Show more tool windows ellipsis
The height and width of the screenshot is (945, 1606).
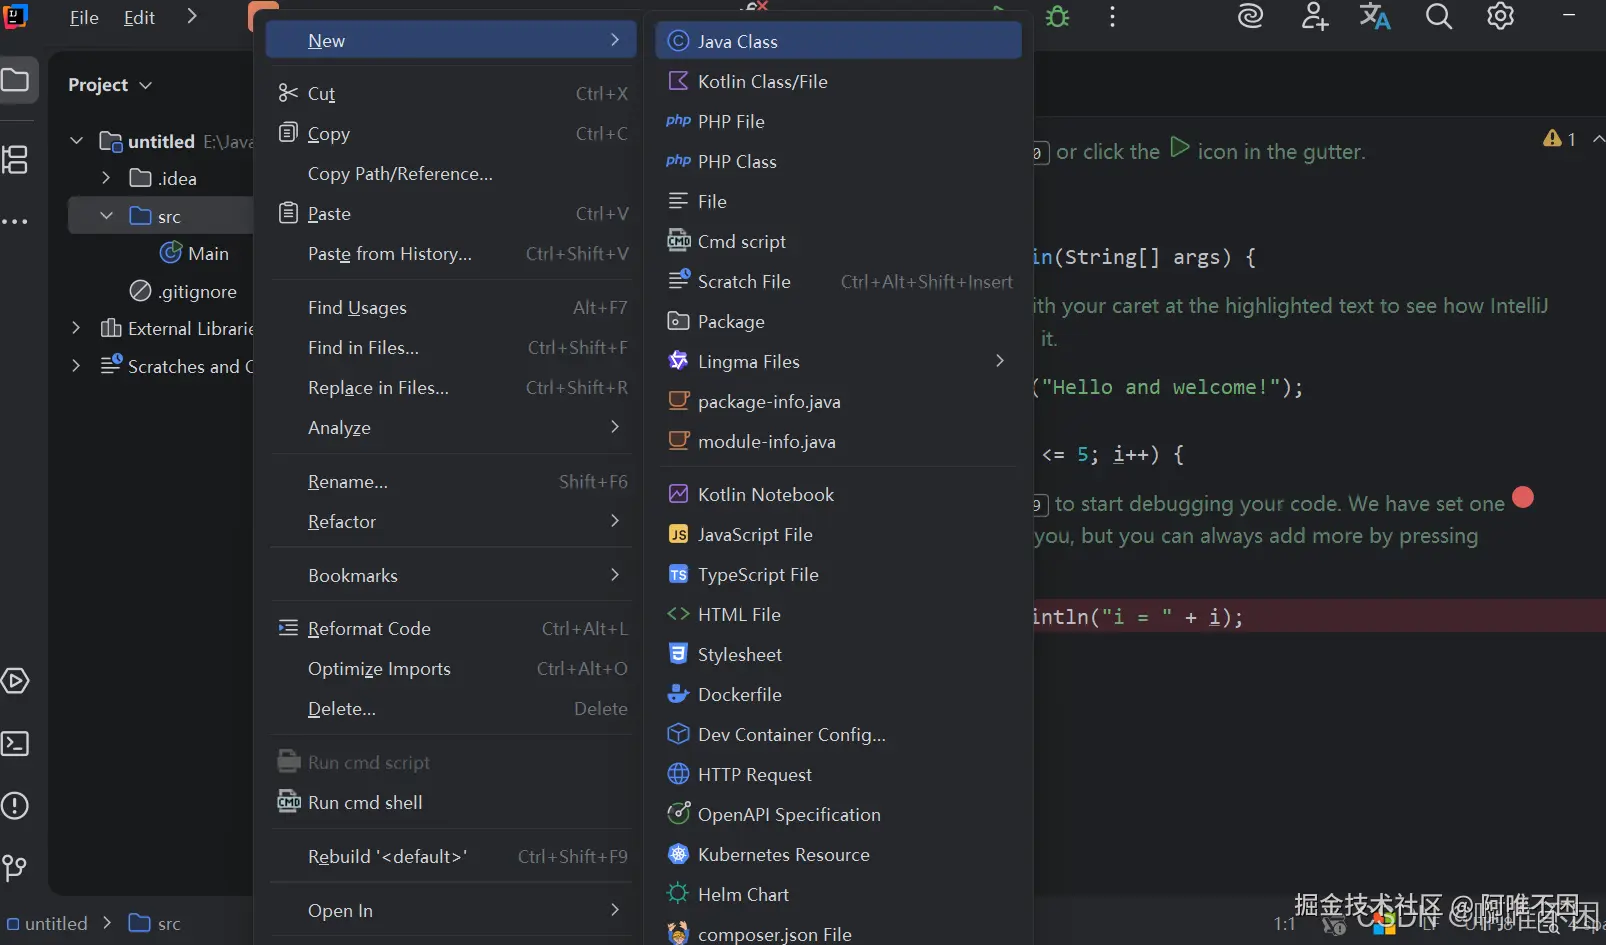(x=16, y=221)
